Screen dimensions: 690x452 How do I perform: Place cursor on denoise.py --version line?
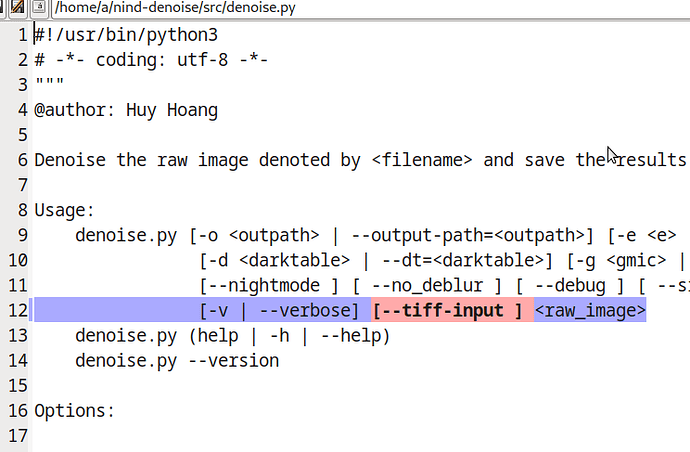coord(177,360)
